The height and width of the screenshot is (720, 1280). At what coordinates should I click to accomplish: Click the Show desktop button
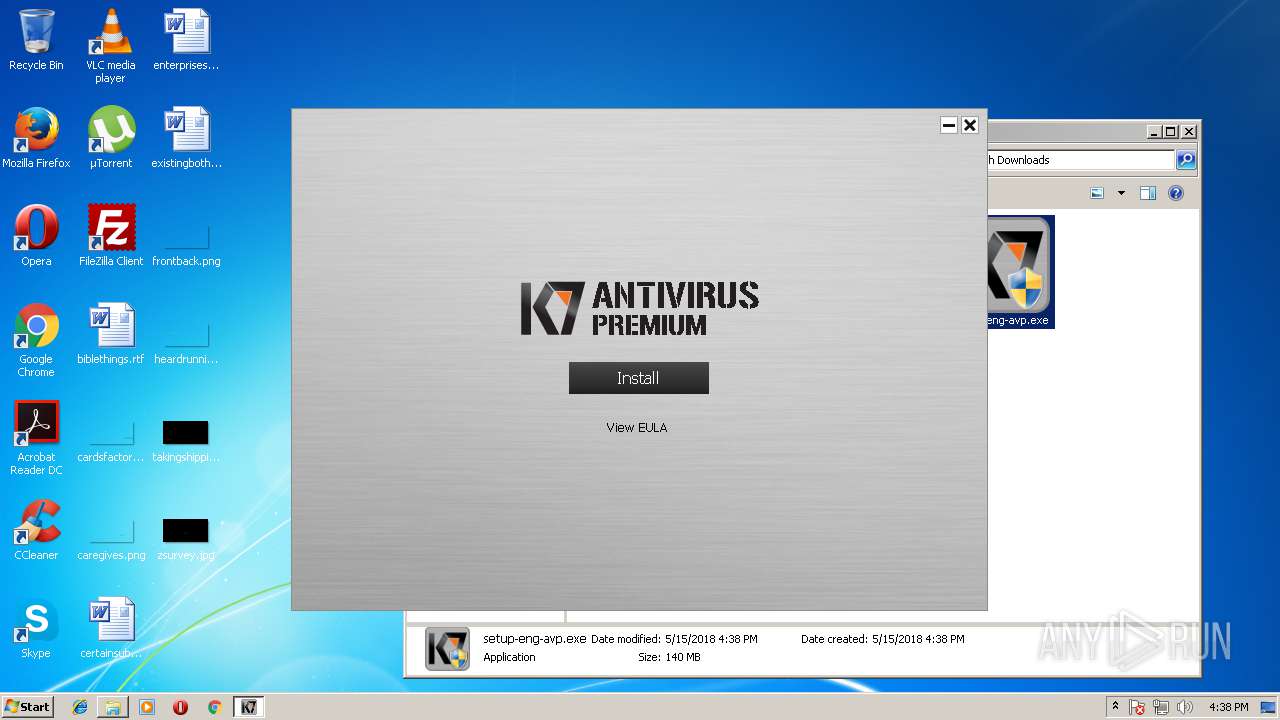click(1270, 707)
